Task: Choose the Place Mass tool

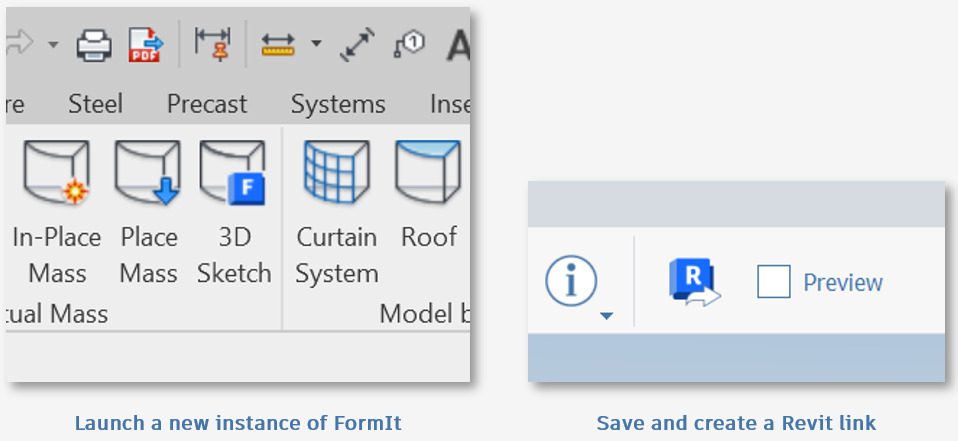Action: coord(148,212)
